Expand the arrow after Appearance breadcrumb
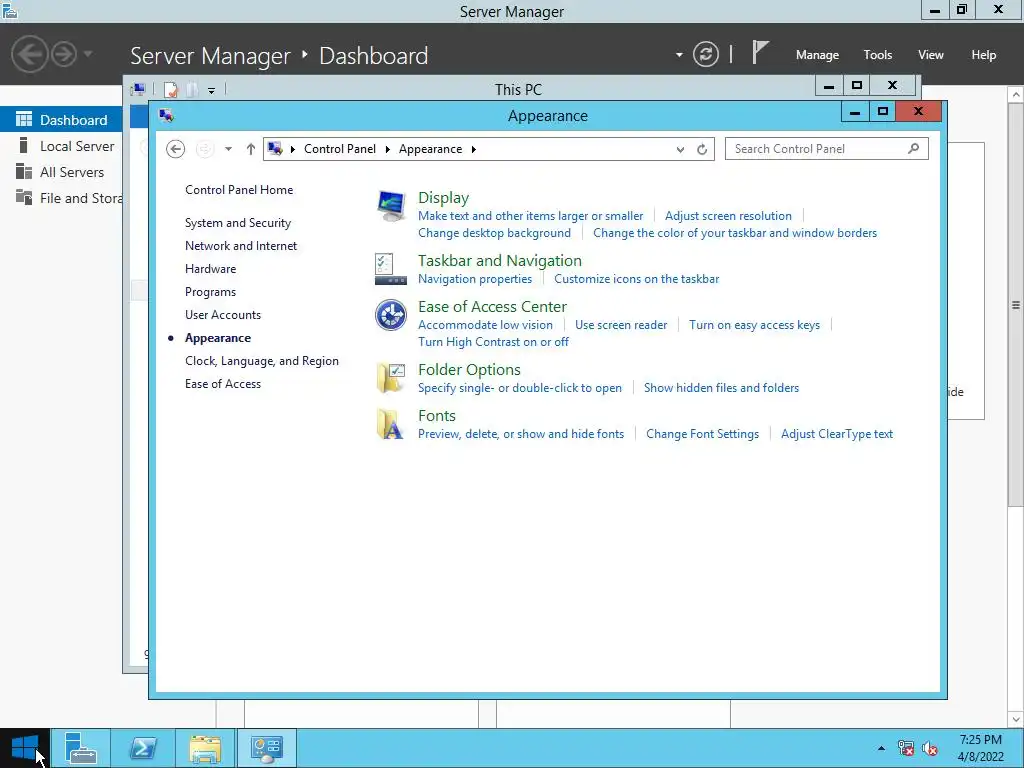Viewport: 1024px width, 768px height. pyautogui.click(x=473, y=149)
